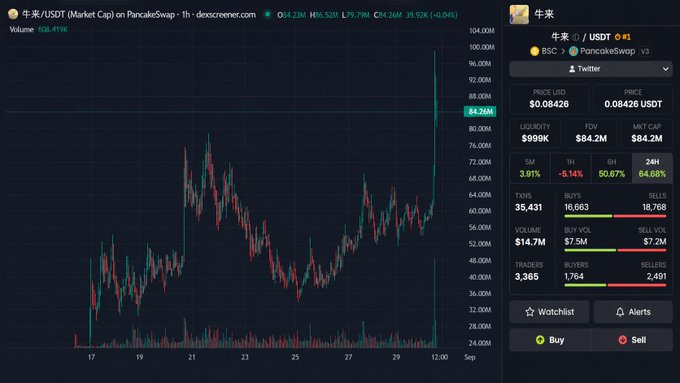
Task: Click the V3 version tag
Action: pyautogui.click(x=645, y=51)
